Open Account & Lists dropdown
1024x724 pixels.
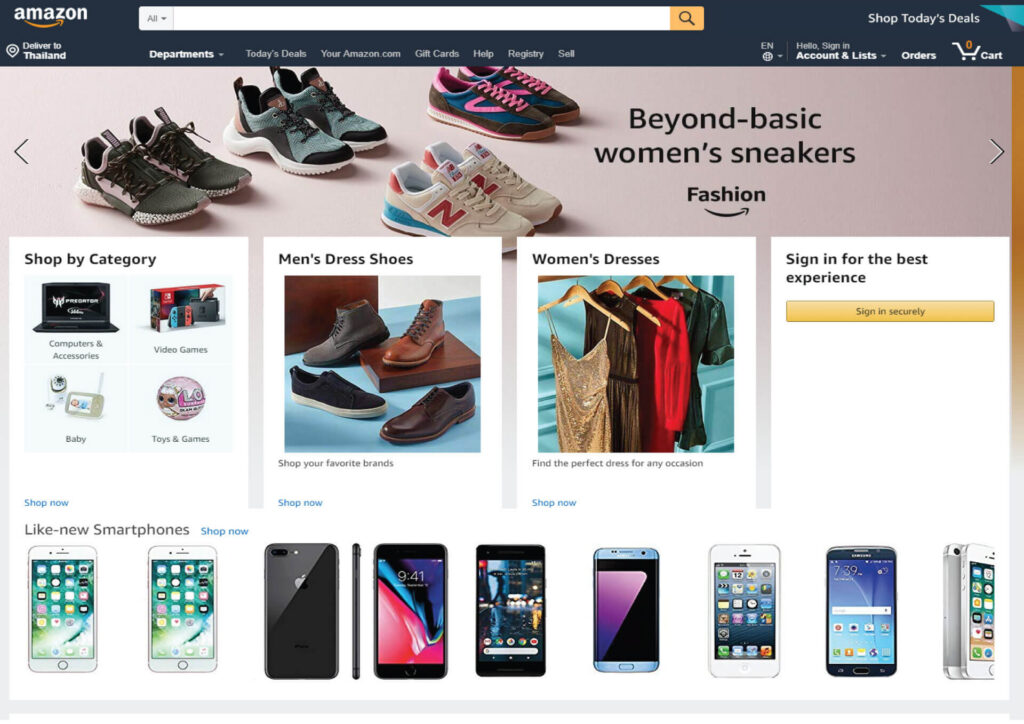[840, 51]
